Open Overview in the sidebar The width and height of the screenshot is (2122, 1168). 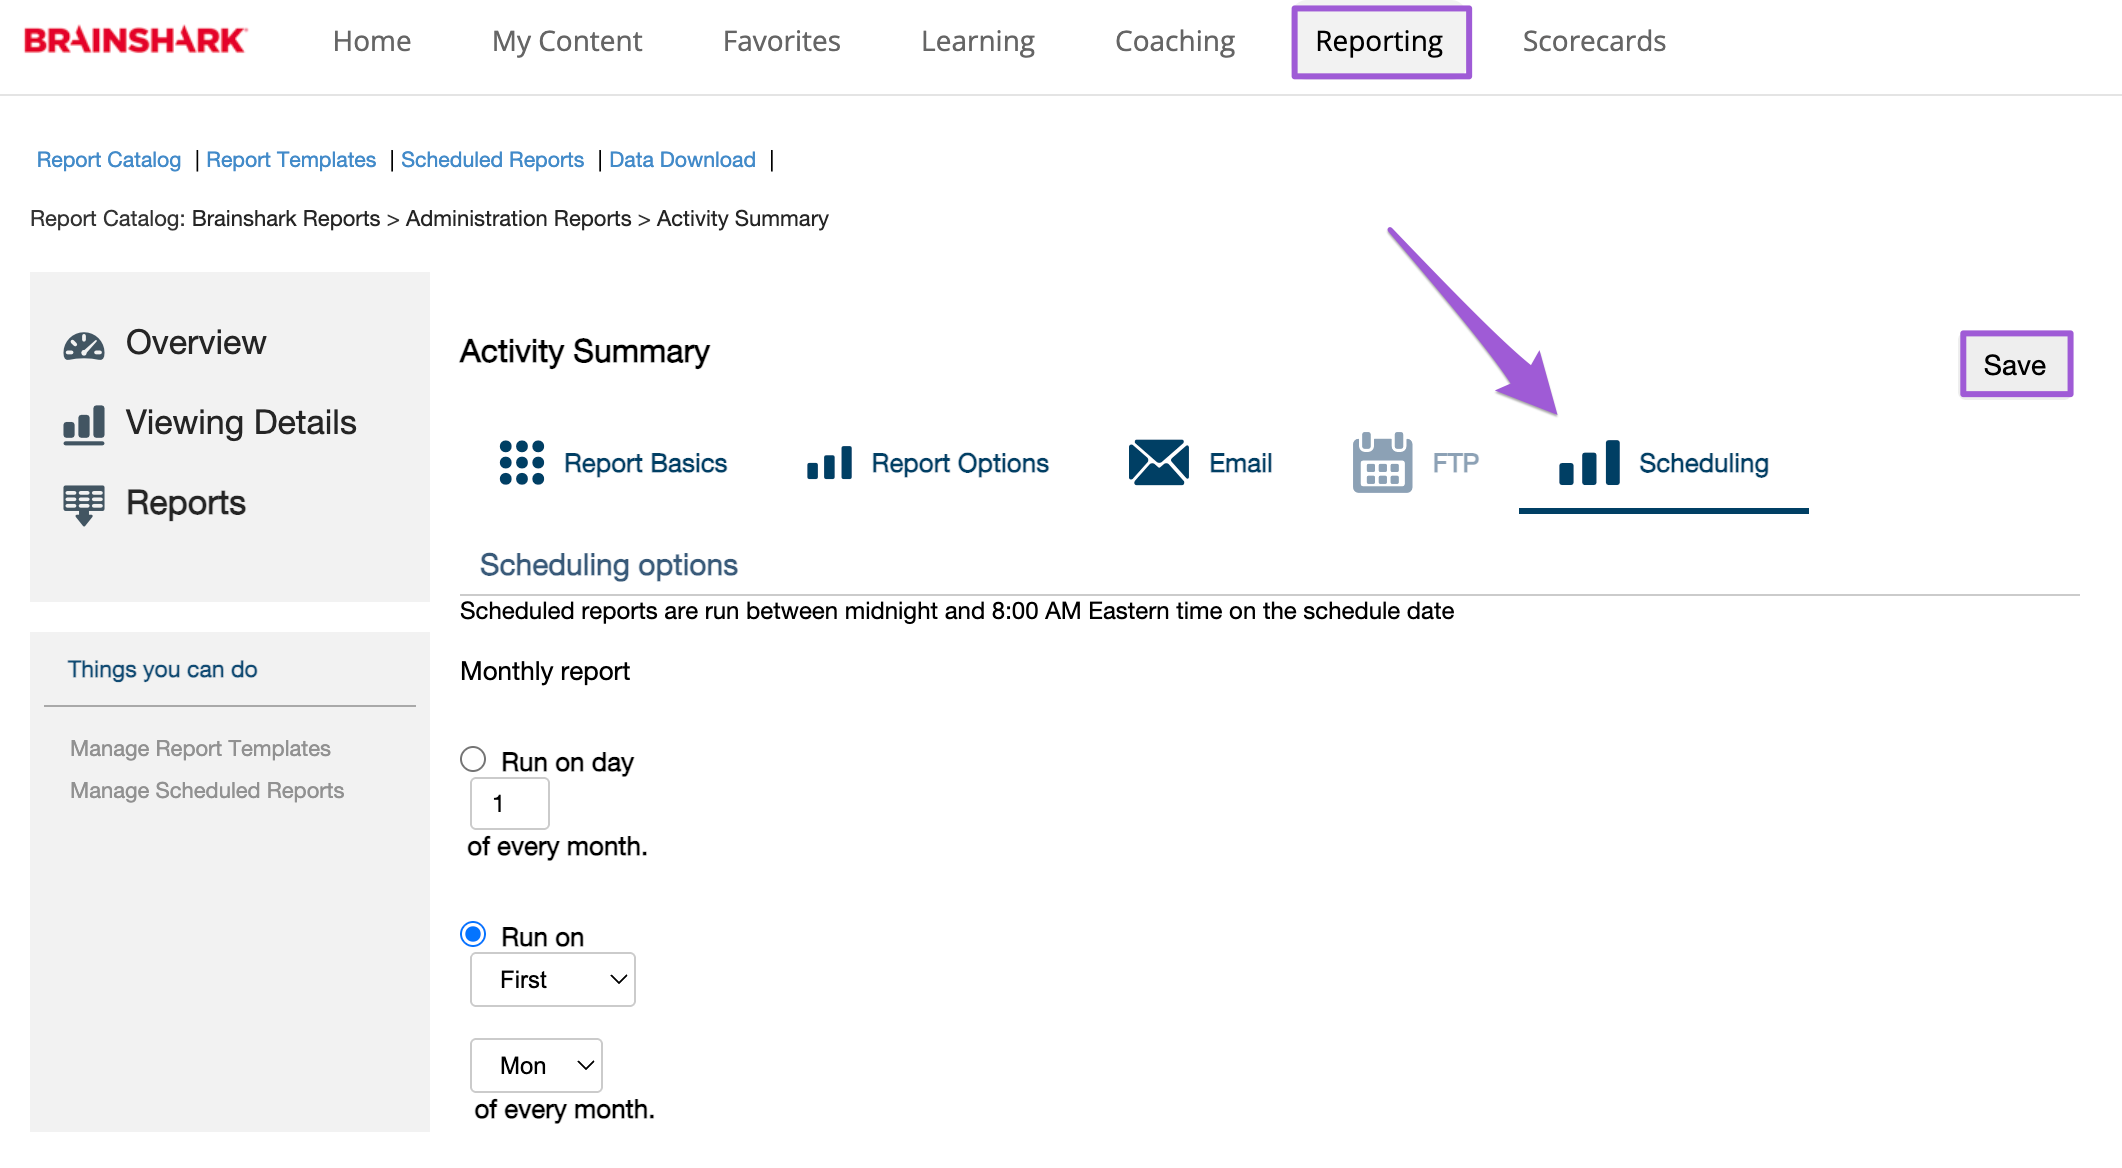point(196,343)
